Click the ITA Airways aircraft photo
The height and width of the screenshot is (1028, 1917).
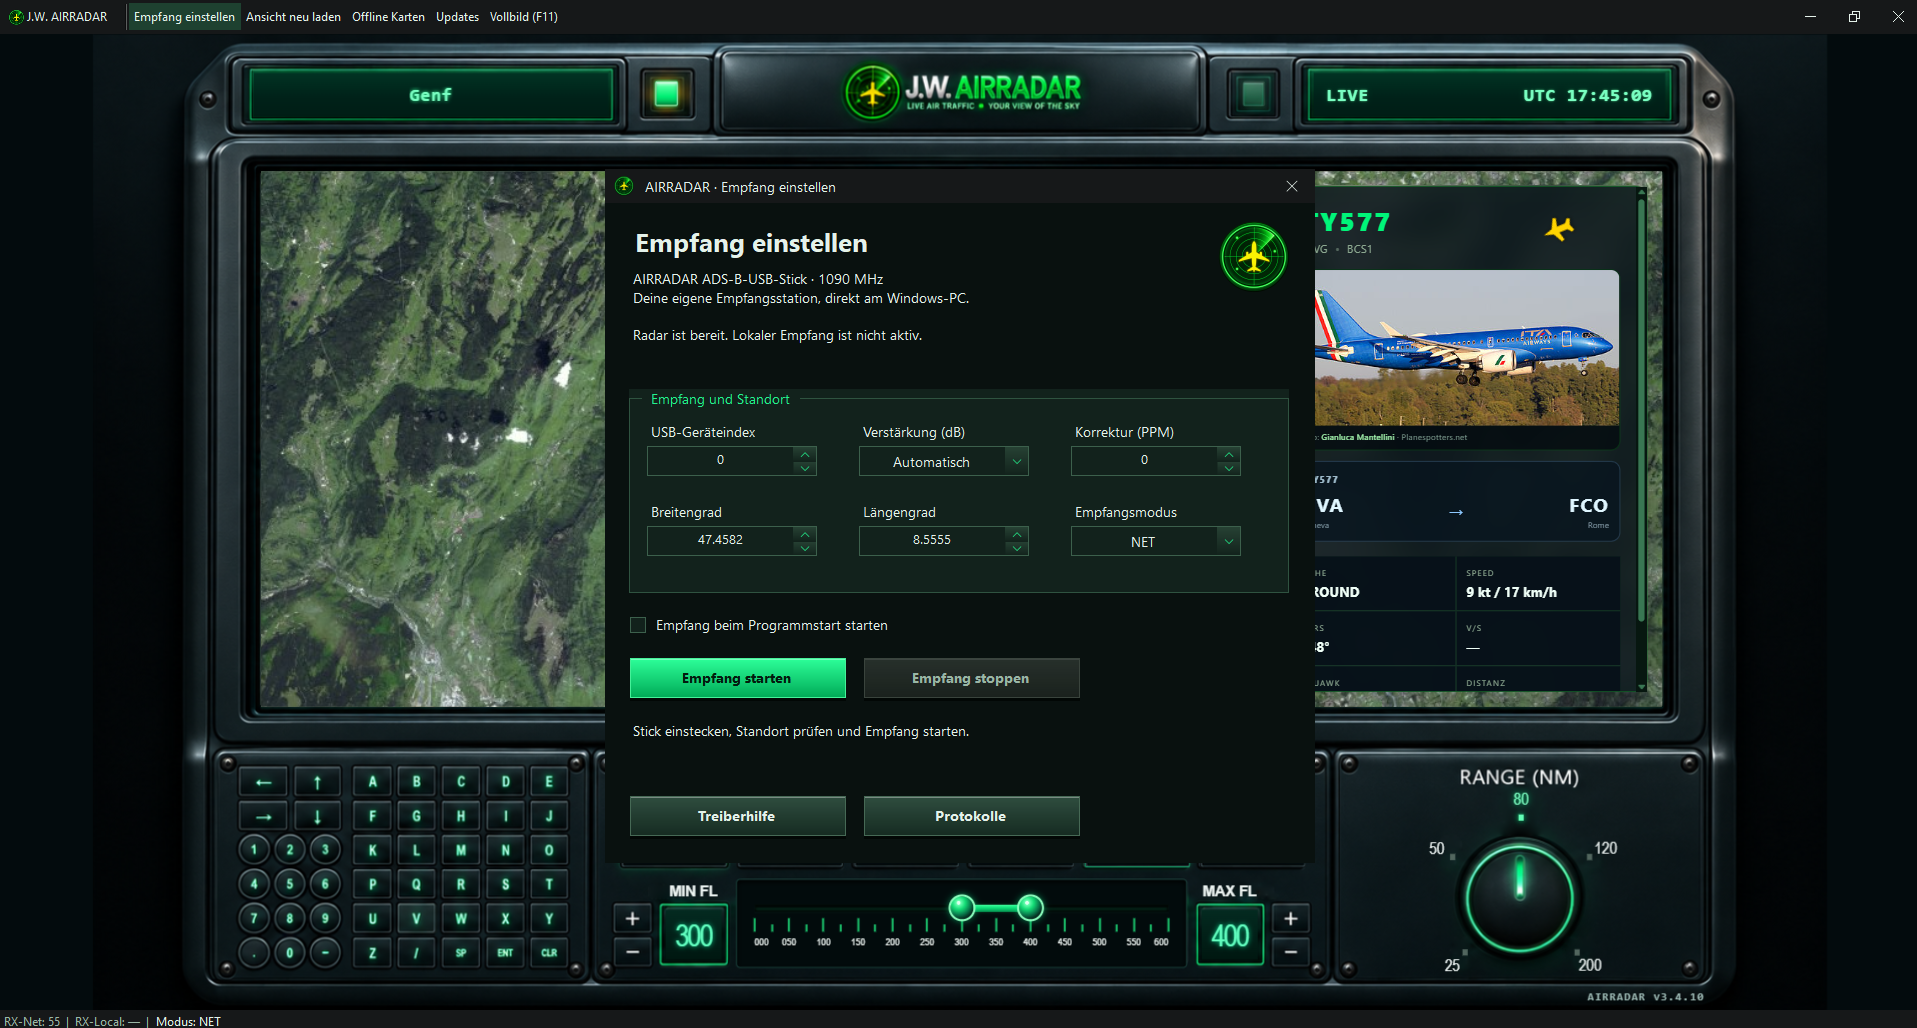coord(1466,347)
